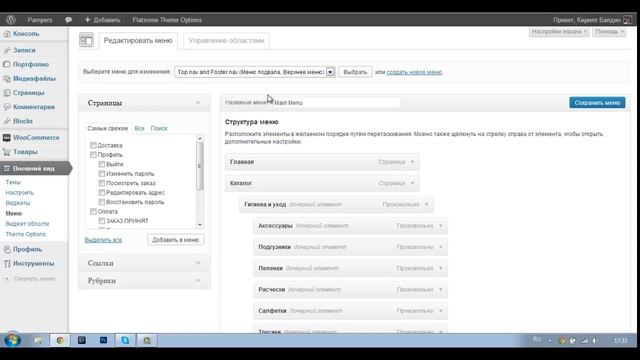This screenshot has width=640, height=360.
Task: Click the volume icon in system tray
Action: click(595, 340)
